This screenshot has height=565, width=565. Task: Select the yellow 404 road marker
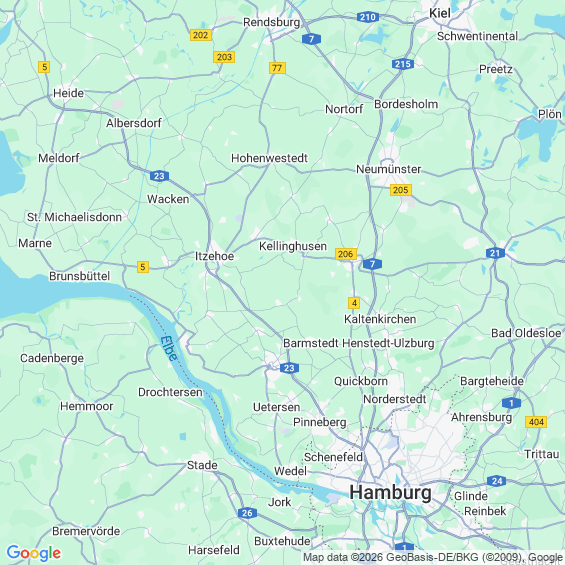tap(536, 422)
